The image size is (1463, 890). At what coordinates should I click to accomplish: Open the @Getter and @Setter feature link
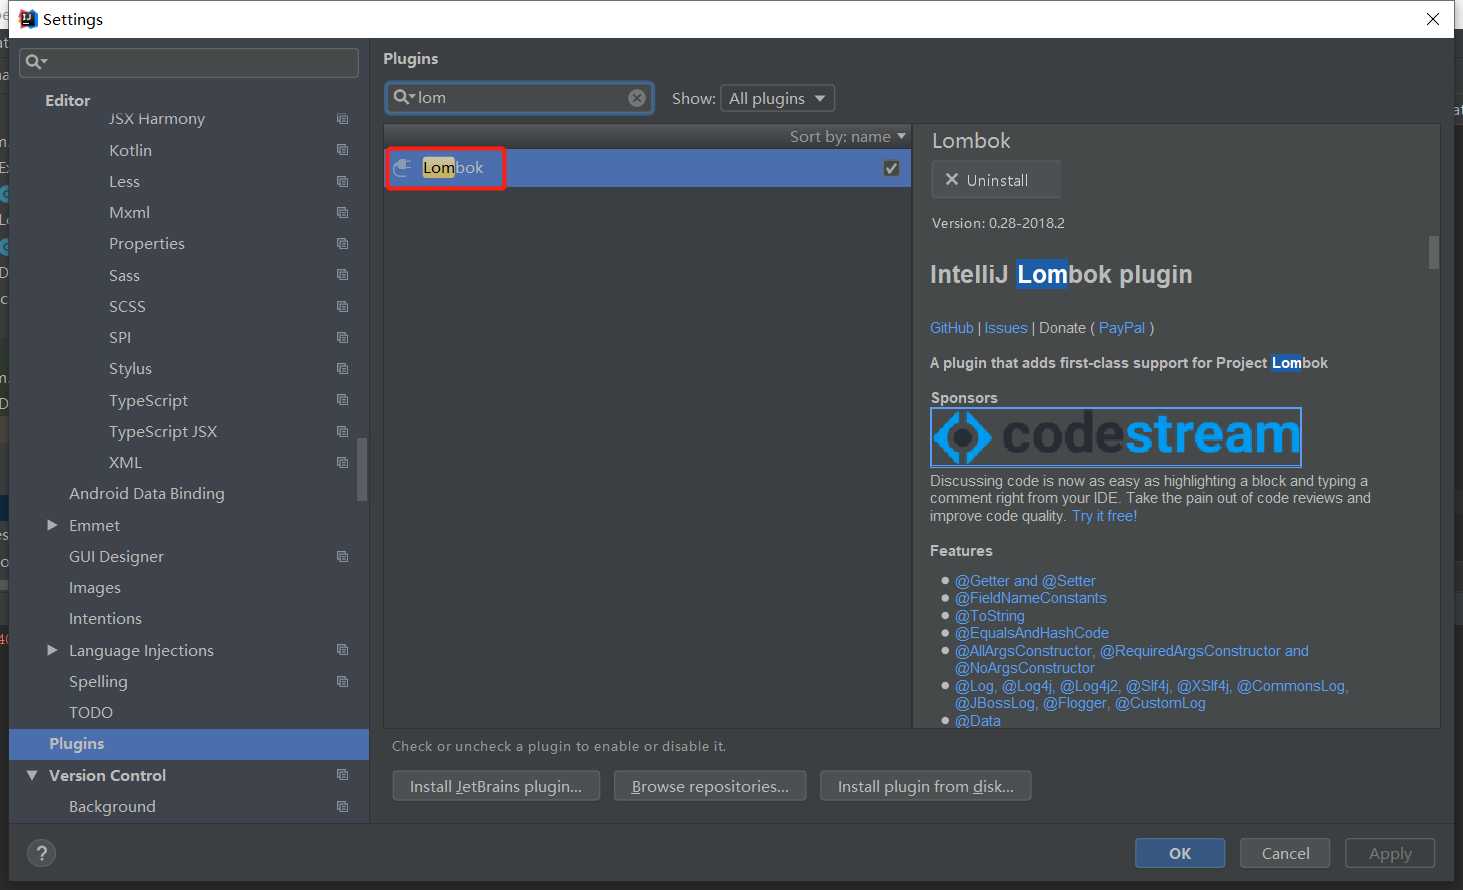1025,581
